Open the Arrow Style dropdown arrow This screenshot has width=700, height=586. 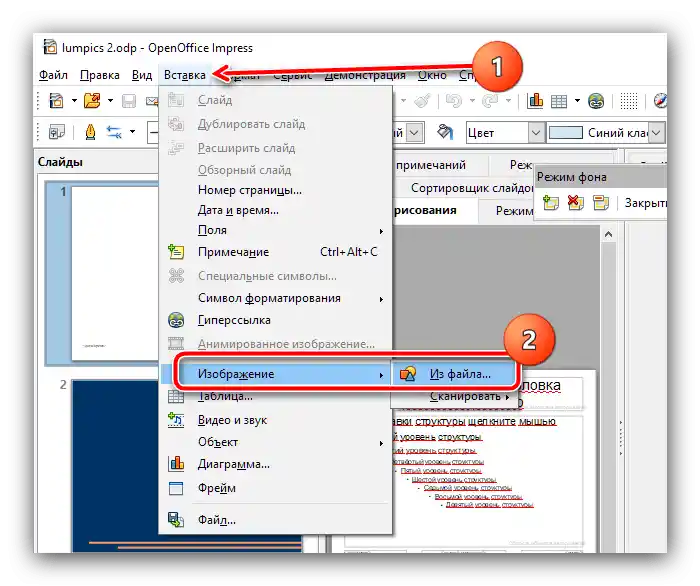pos(133,132)
